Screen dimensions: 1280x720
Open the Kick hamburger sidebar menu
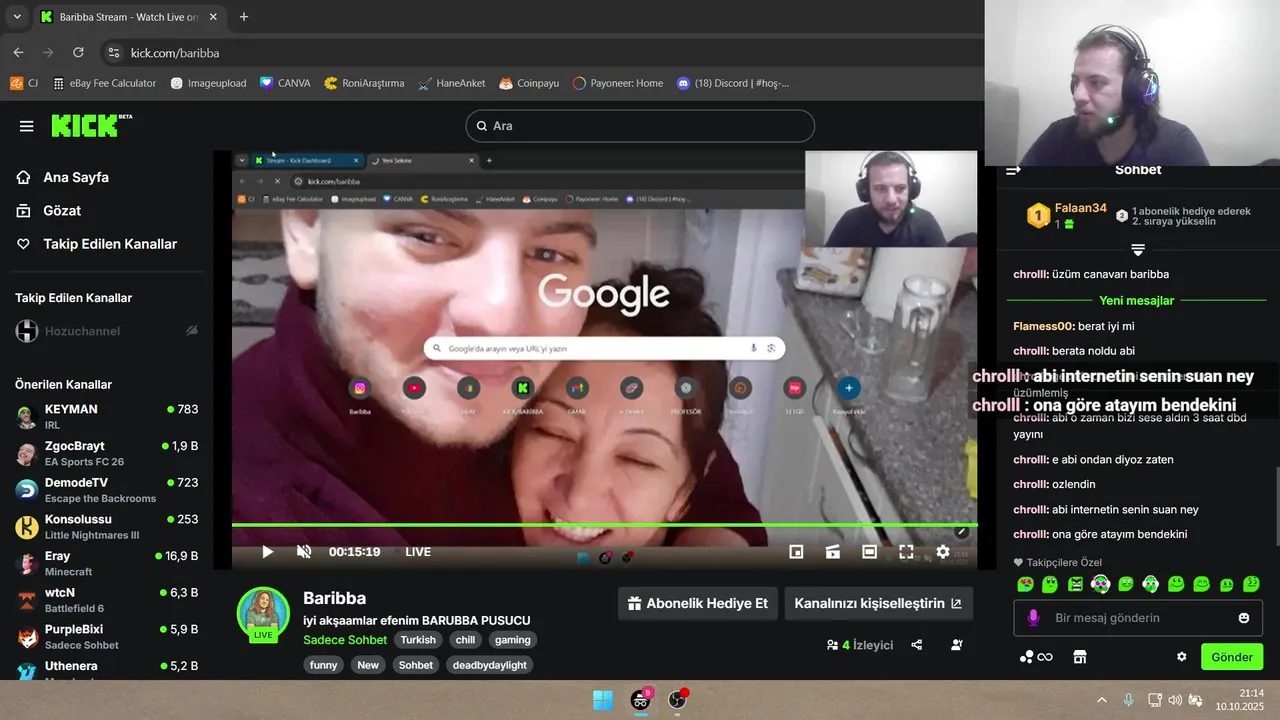pyautogui.click(x=27, y=126)
